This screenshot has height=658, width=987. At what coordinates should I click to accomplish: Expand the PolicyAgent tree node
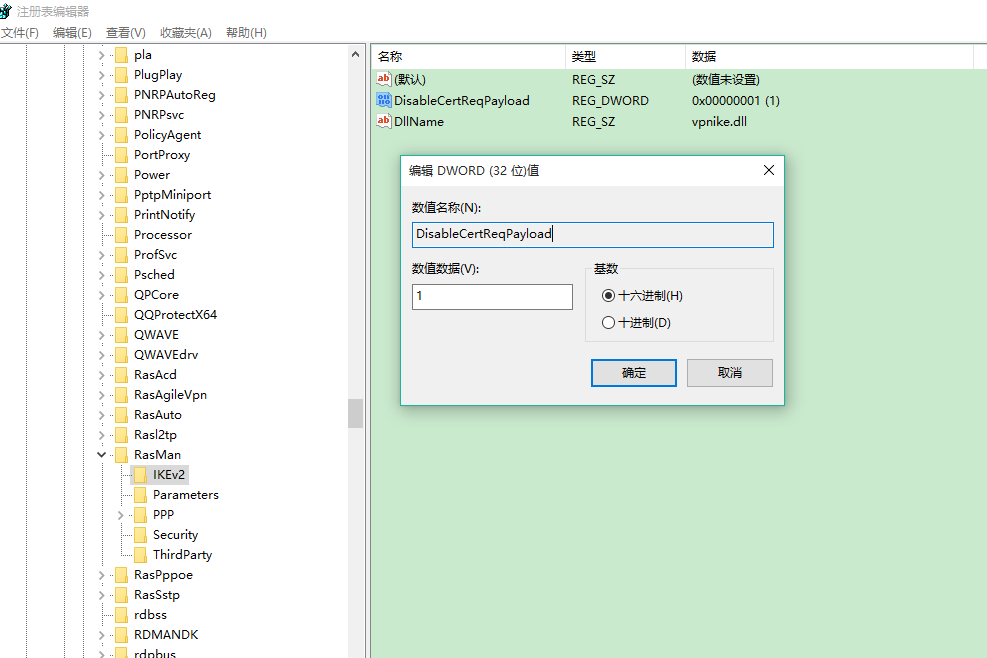(101, 135)
